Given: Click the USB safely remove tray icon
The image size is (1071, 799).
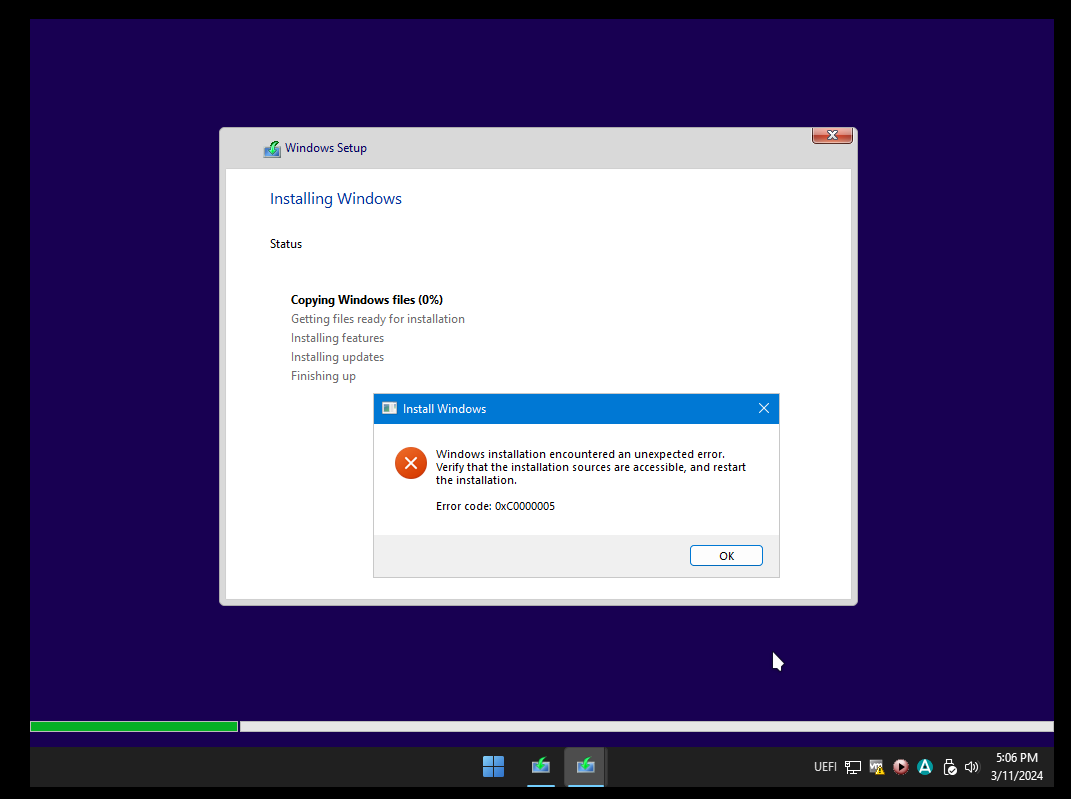Looking at the screenshot, I should click(x=949, y=767).
